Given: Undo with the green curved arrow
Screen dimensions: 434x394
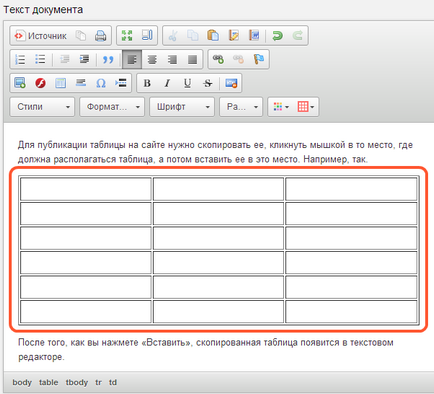Looking at the screenshot, I should pos(277,35).
